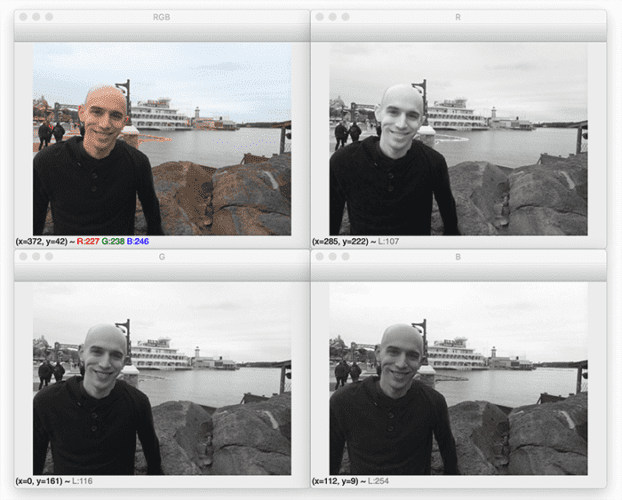This screenshot has height=500, width=622.
Task: Close the R channel window
Action: pyautogui.click(x=319, y=17)
